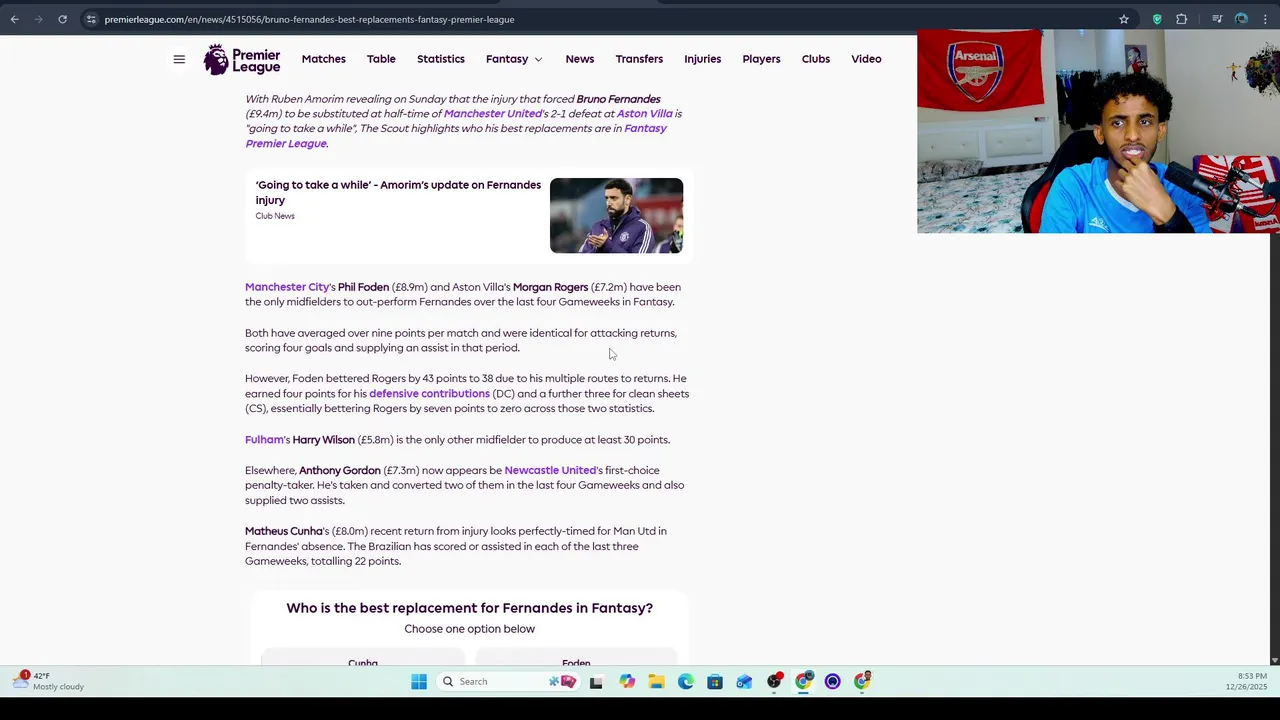Screen dimensions: 1280x720
Task: Open the Fulham link
Action: pyautogui.click(x=265, y=440)
